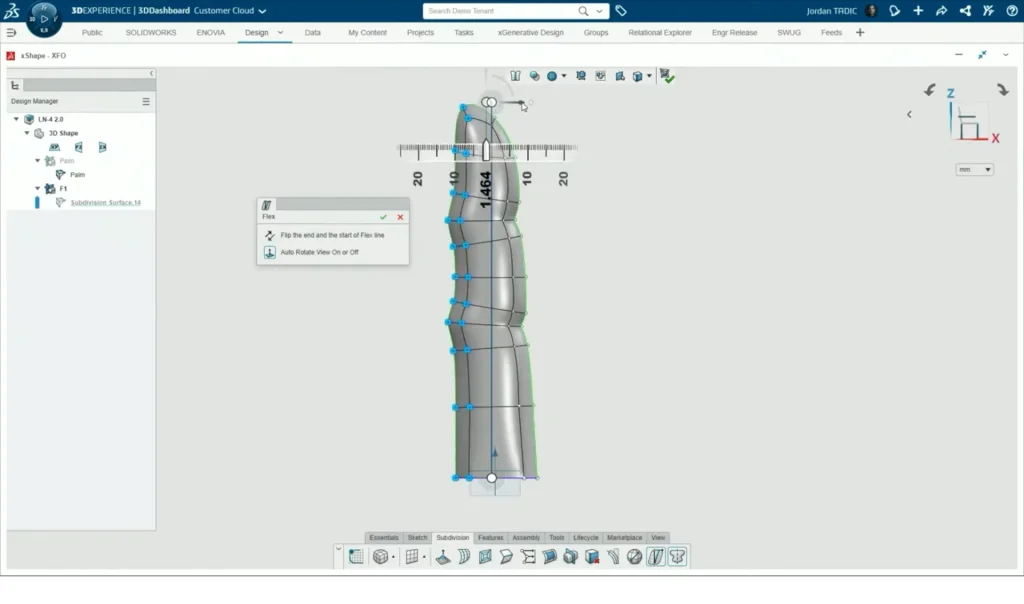Click the Share arrow icon in top bar
The width and height of the screenshot is (1024, 604).
pyautogui.click(x=941, y=11)
